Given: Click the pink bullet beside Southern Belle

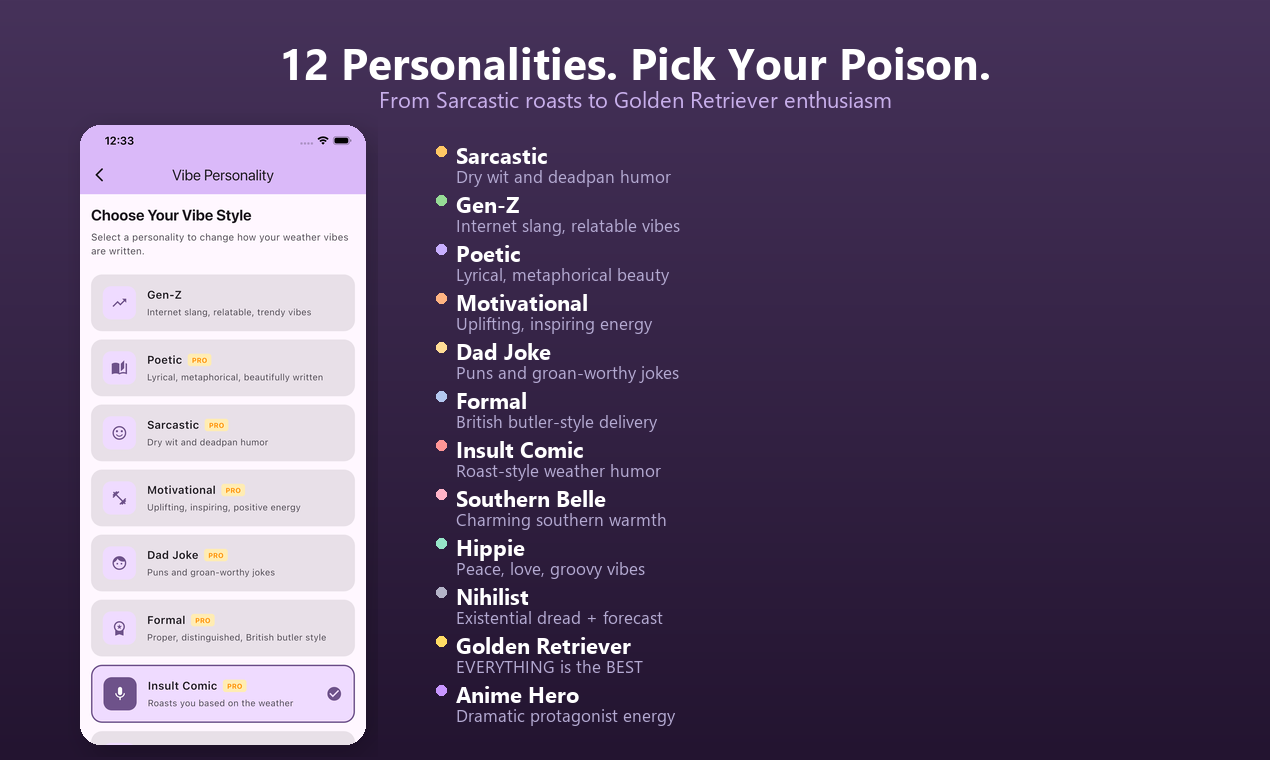Looking at the screenshot, I should pyautogui.click(x=441, y=494).
